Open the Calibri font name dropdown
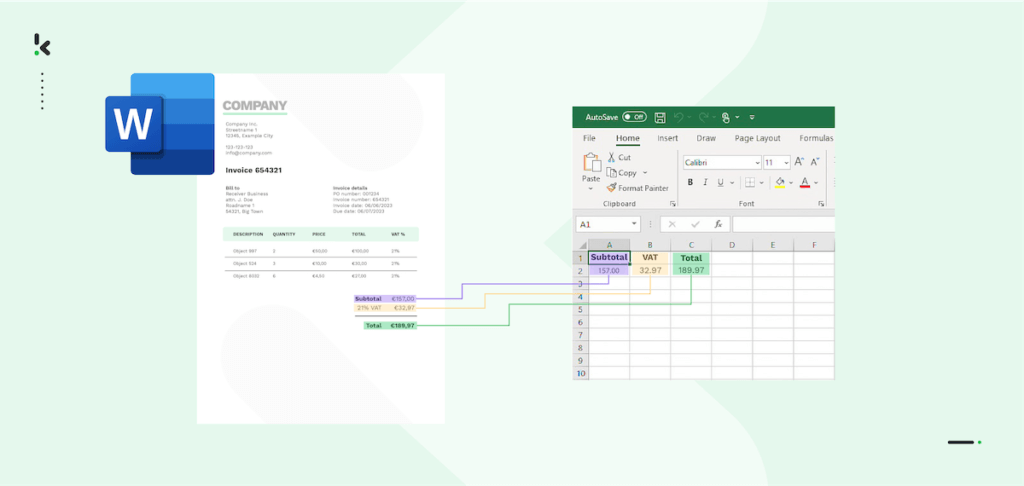Viewport: 1024px width, 486px height. pyautogui.click(x=756, y=162)
